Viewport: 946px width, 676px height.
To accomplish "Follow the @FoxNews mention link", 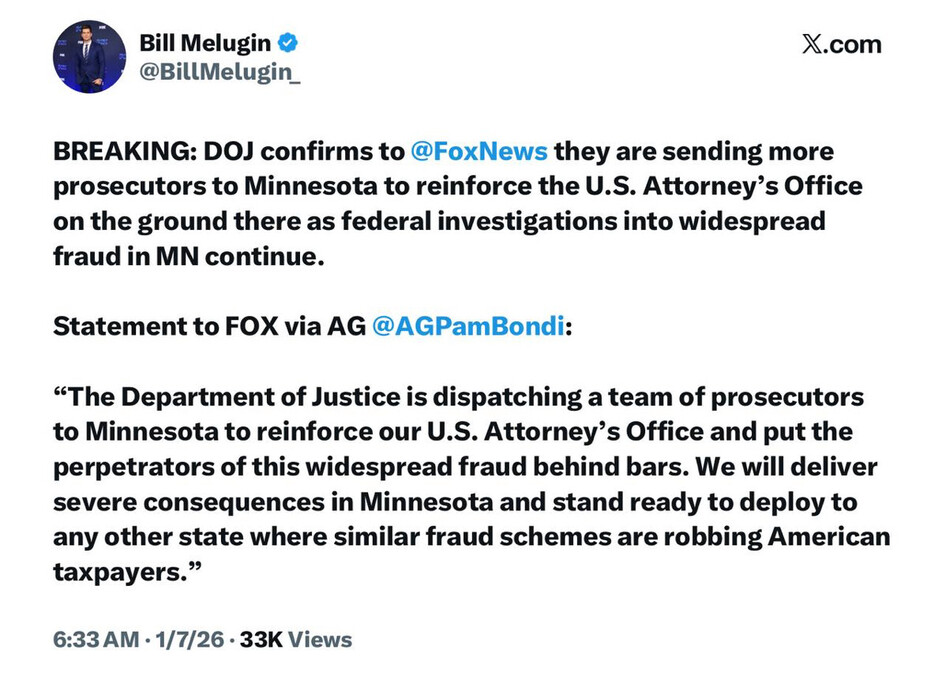I will pos(479,151).
